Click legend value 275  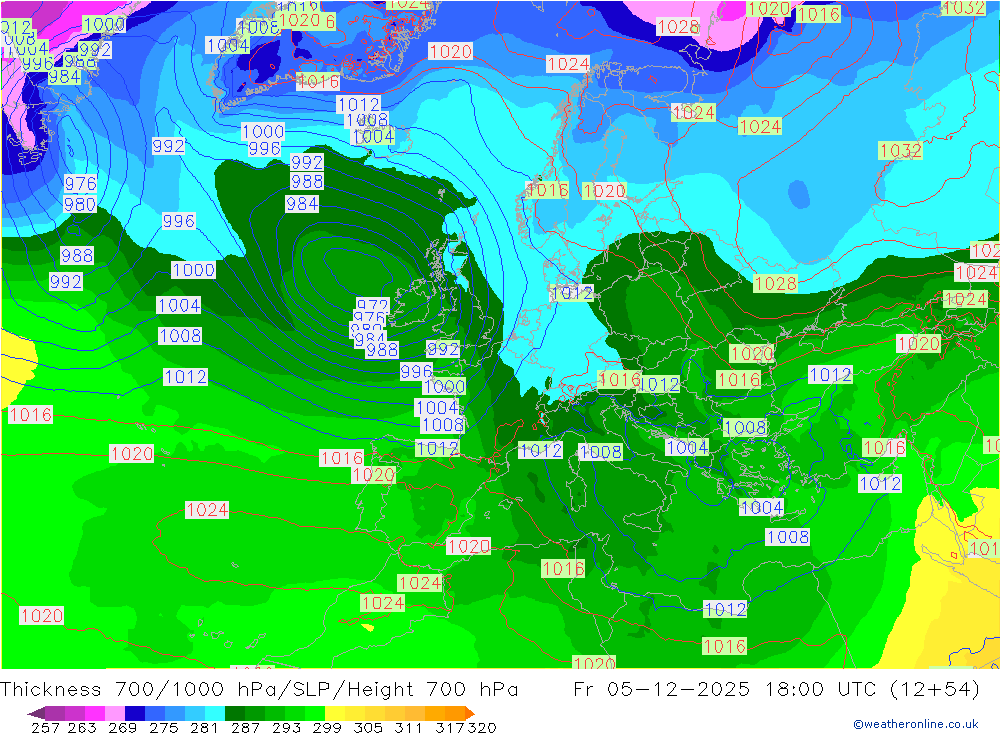pos(163,727)
